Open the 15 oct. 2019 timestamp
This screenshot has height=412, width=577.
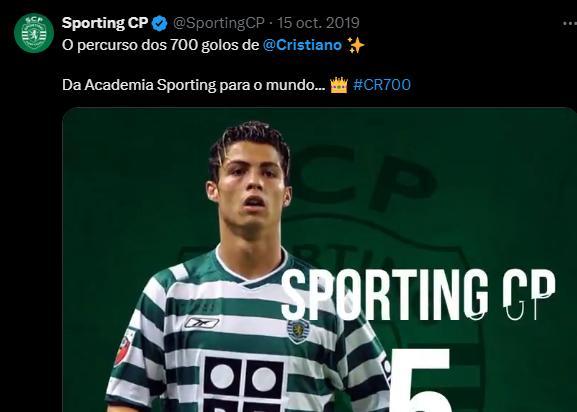click(318, 23)
